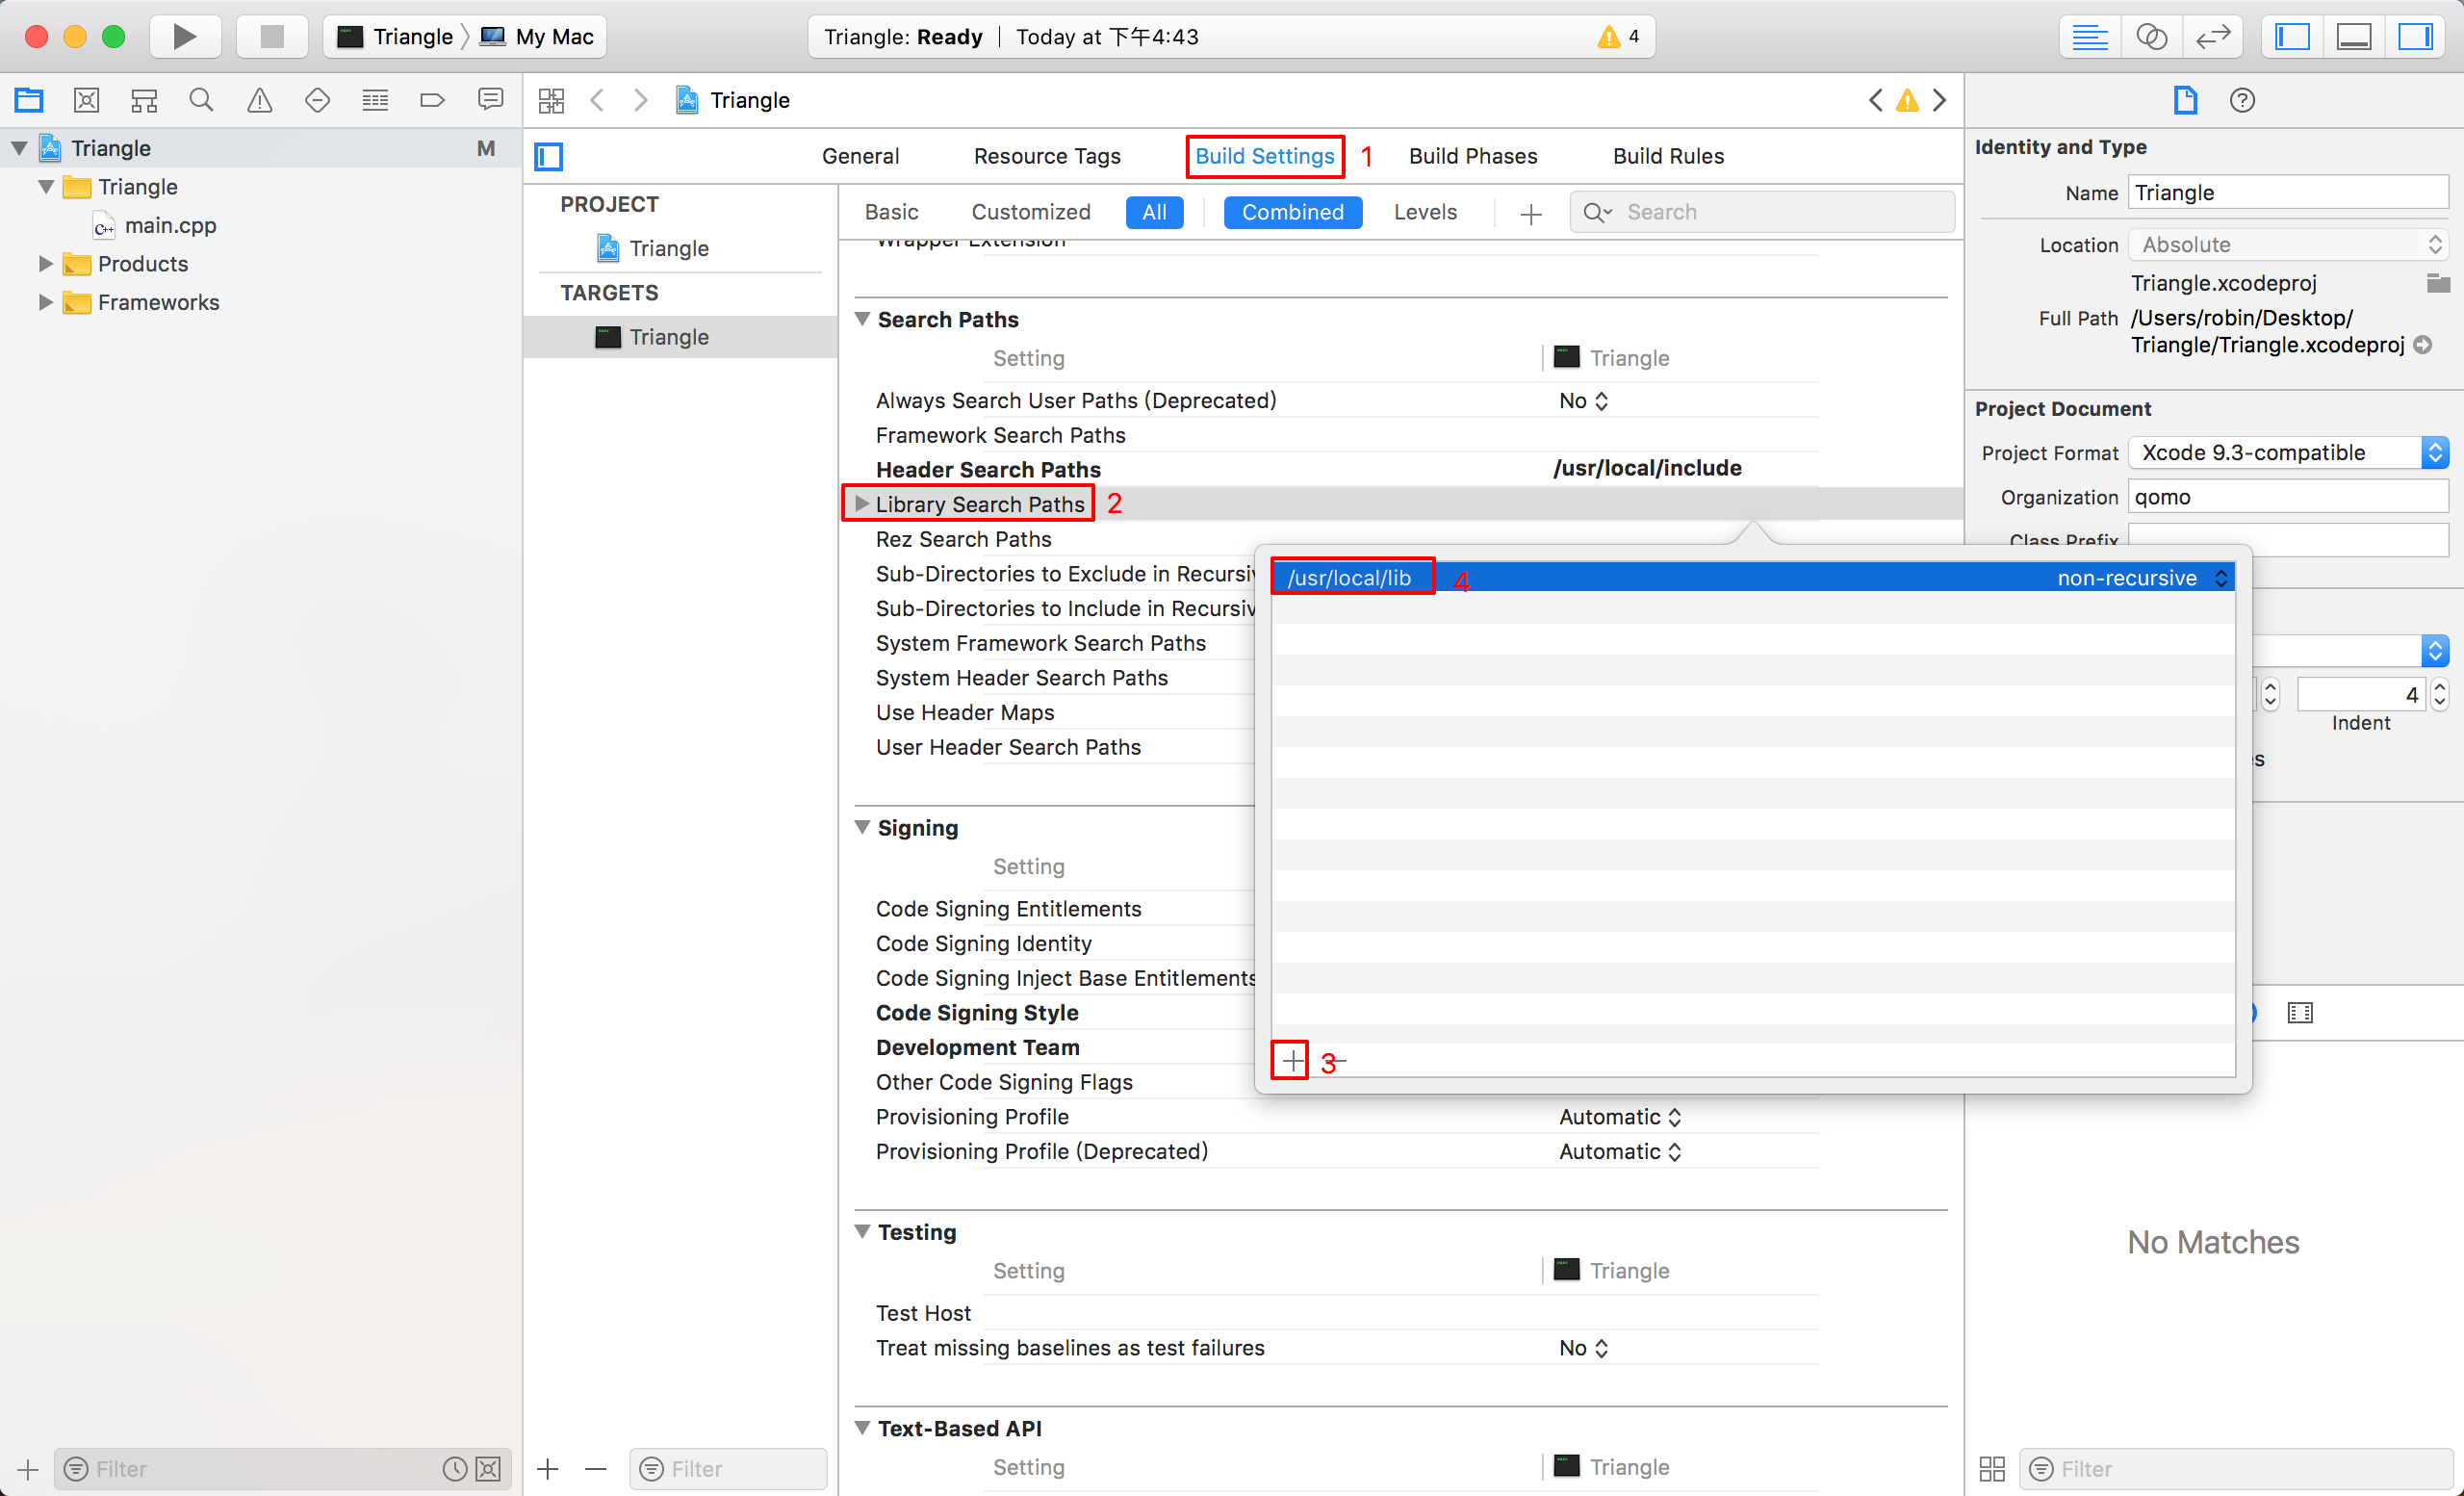2464x1496 pixels.
Task: Open the Find navigator magnifier icon
Action: click(201, 100)
